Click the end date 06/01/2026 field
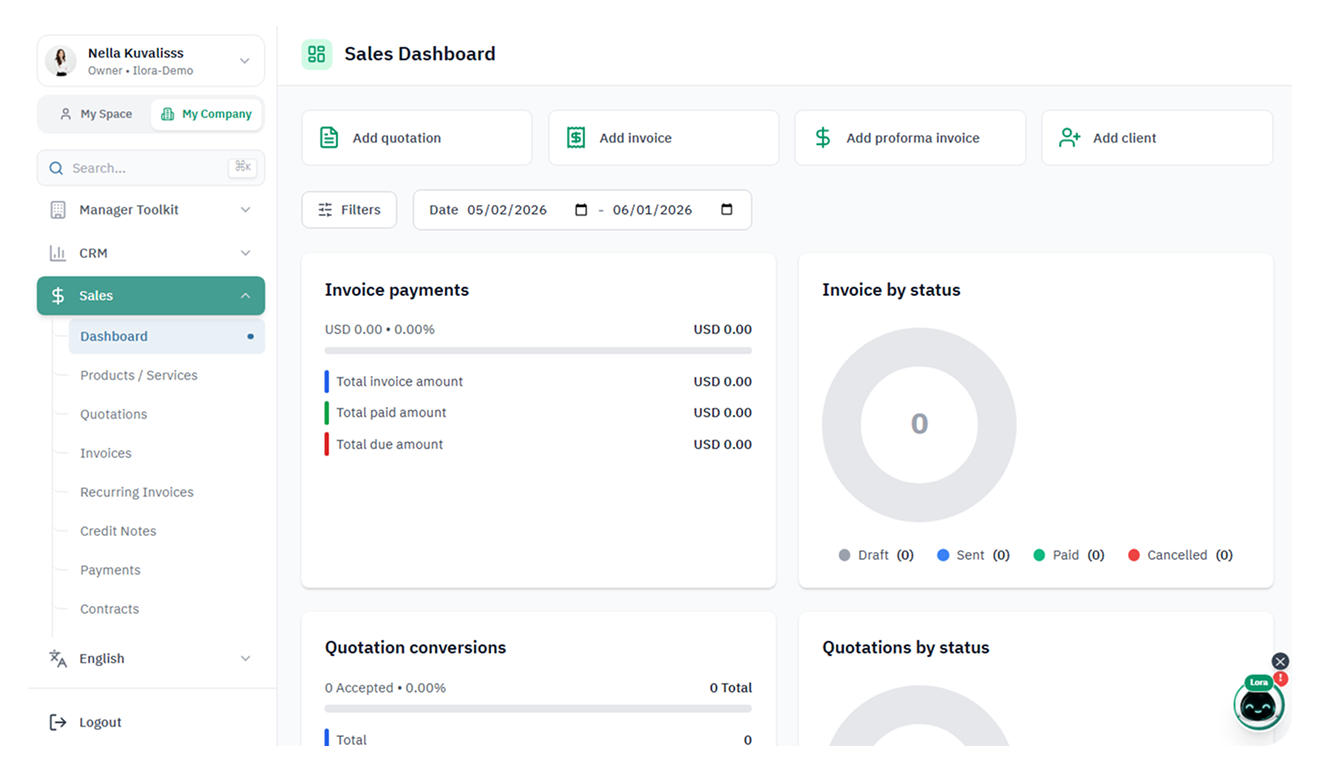This screenshot has width=1320, height=771. pyautogui.click(x=653, y=210)
